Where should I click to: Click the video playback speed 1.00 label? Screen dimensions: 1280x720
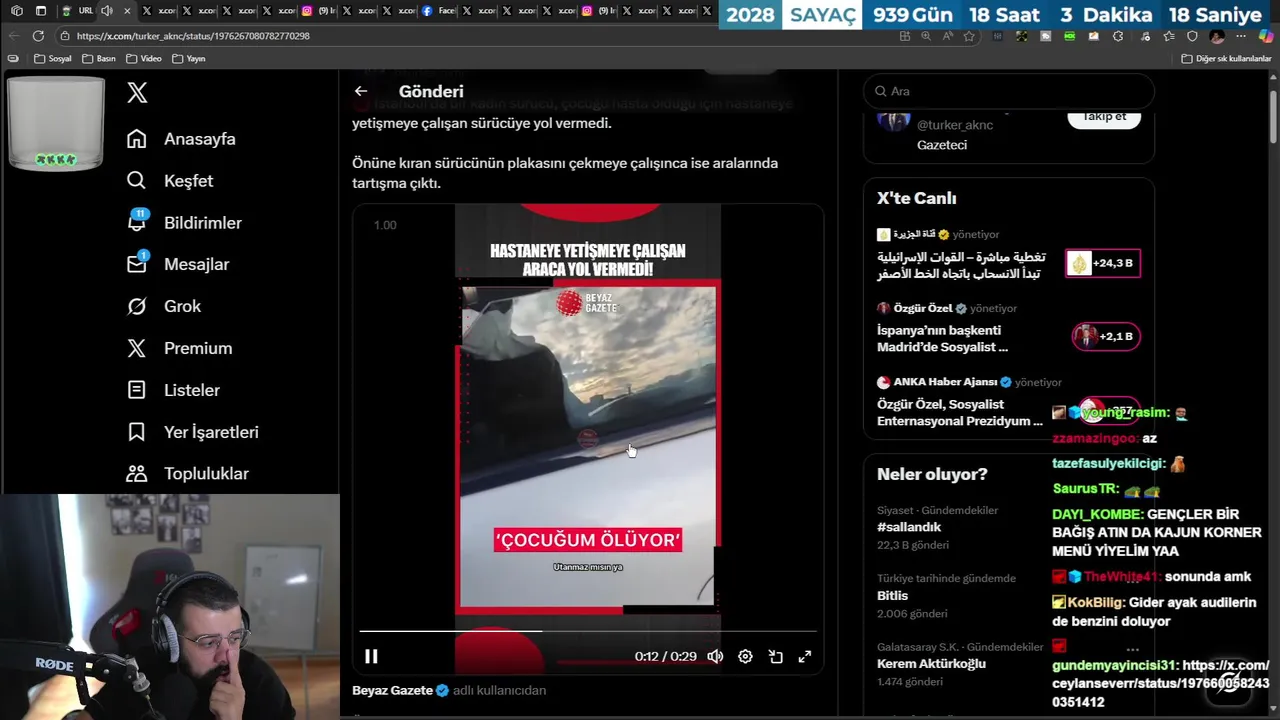click(385, 225)
